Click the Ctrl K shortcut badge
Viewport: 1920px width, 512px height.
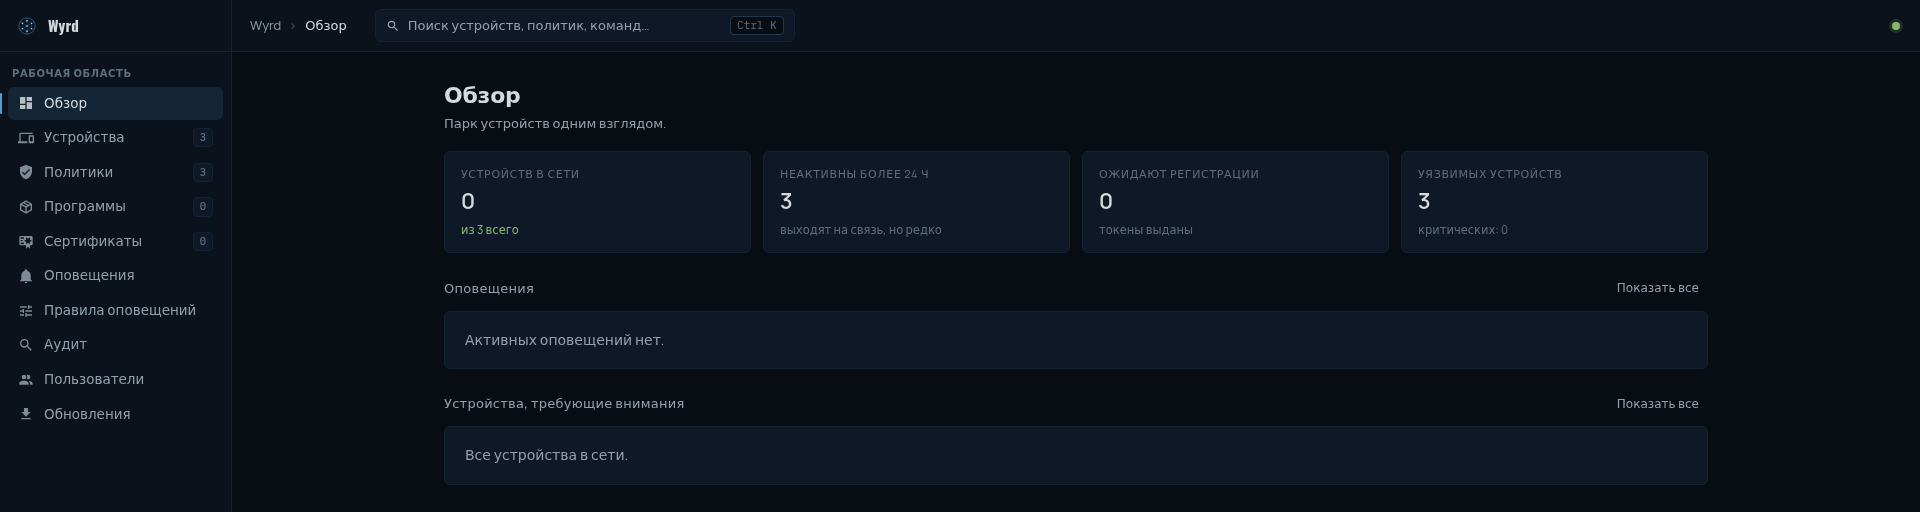pos(757,26)
